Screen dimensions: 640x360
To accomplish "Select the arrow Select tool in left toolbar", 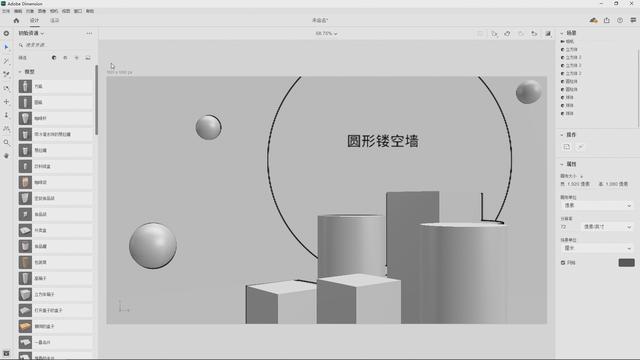I will (6, 47).
